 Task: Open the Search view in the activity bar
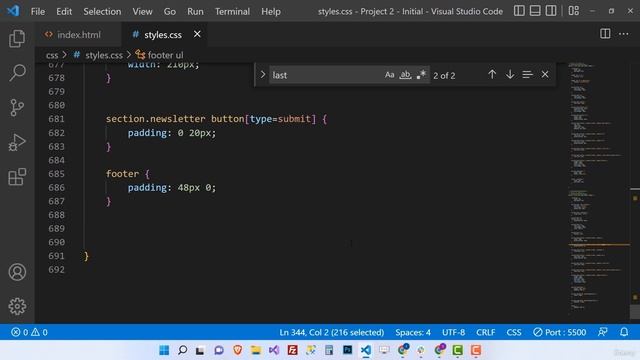coord(17,73)
